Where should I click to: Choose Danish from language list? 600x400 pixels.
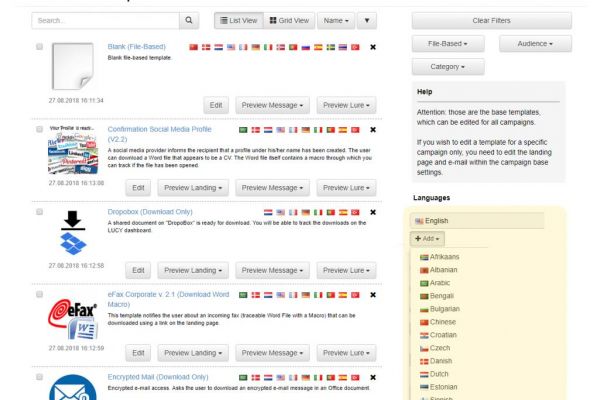pyautogui.click(x=436, y=361)
